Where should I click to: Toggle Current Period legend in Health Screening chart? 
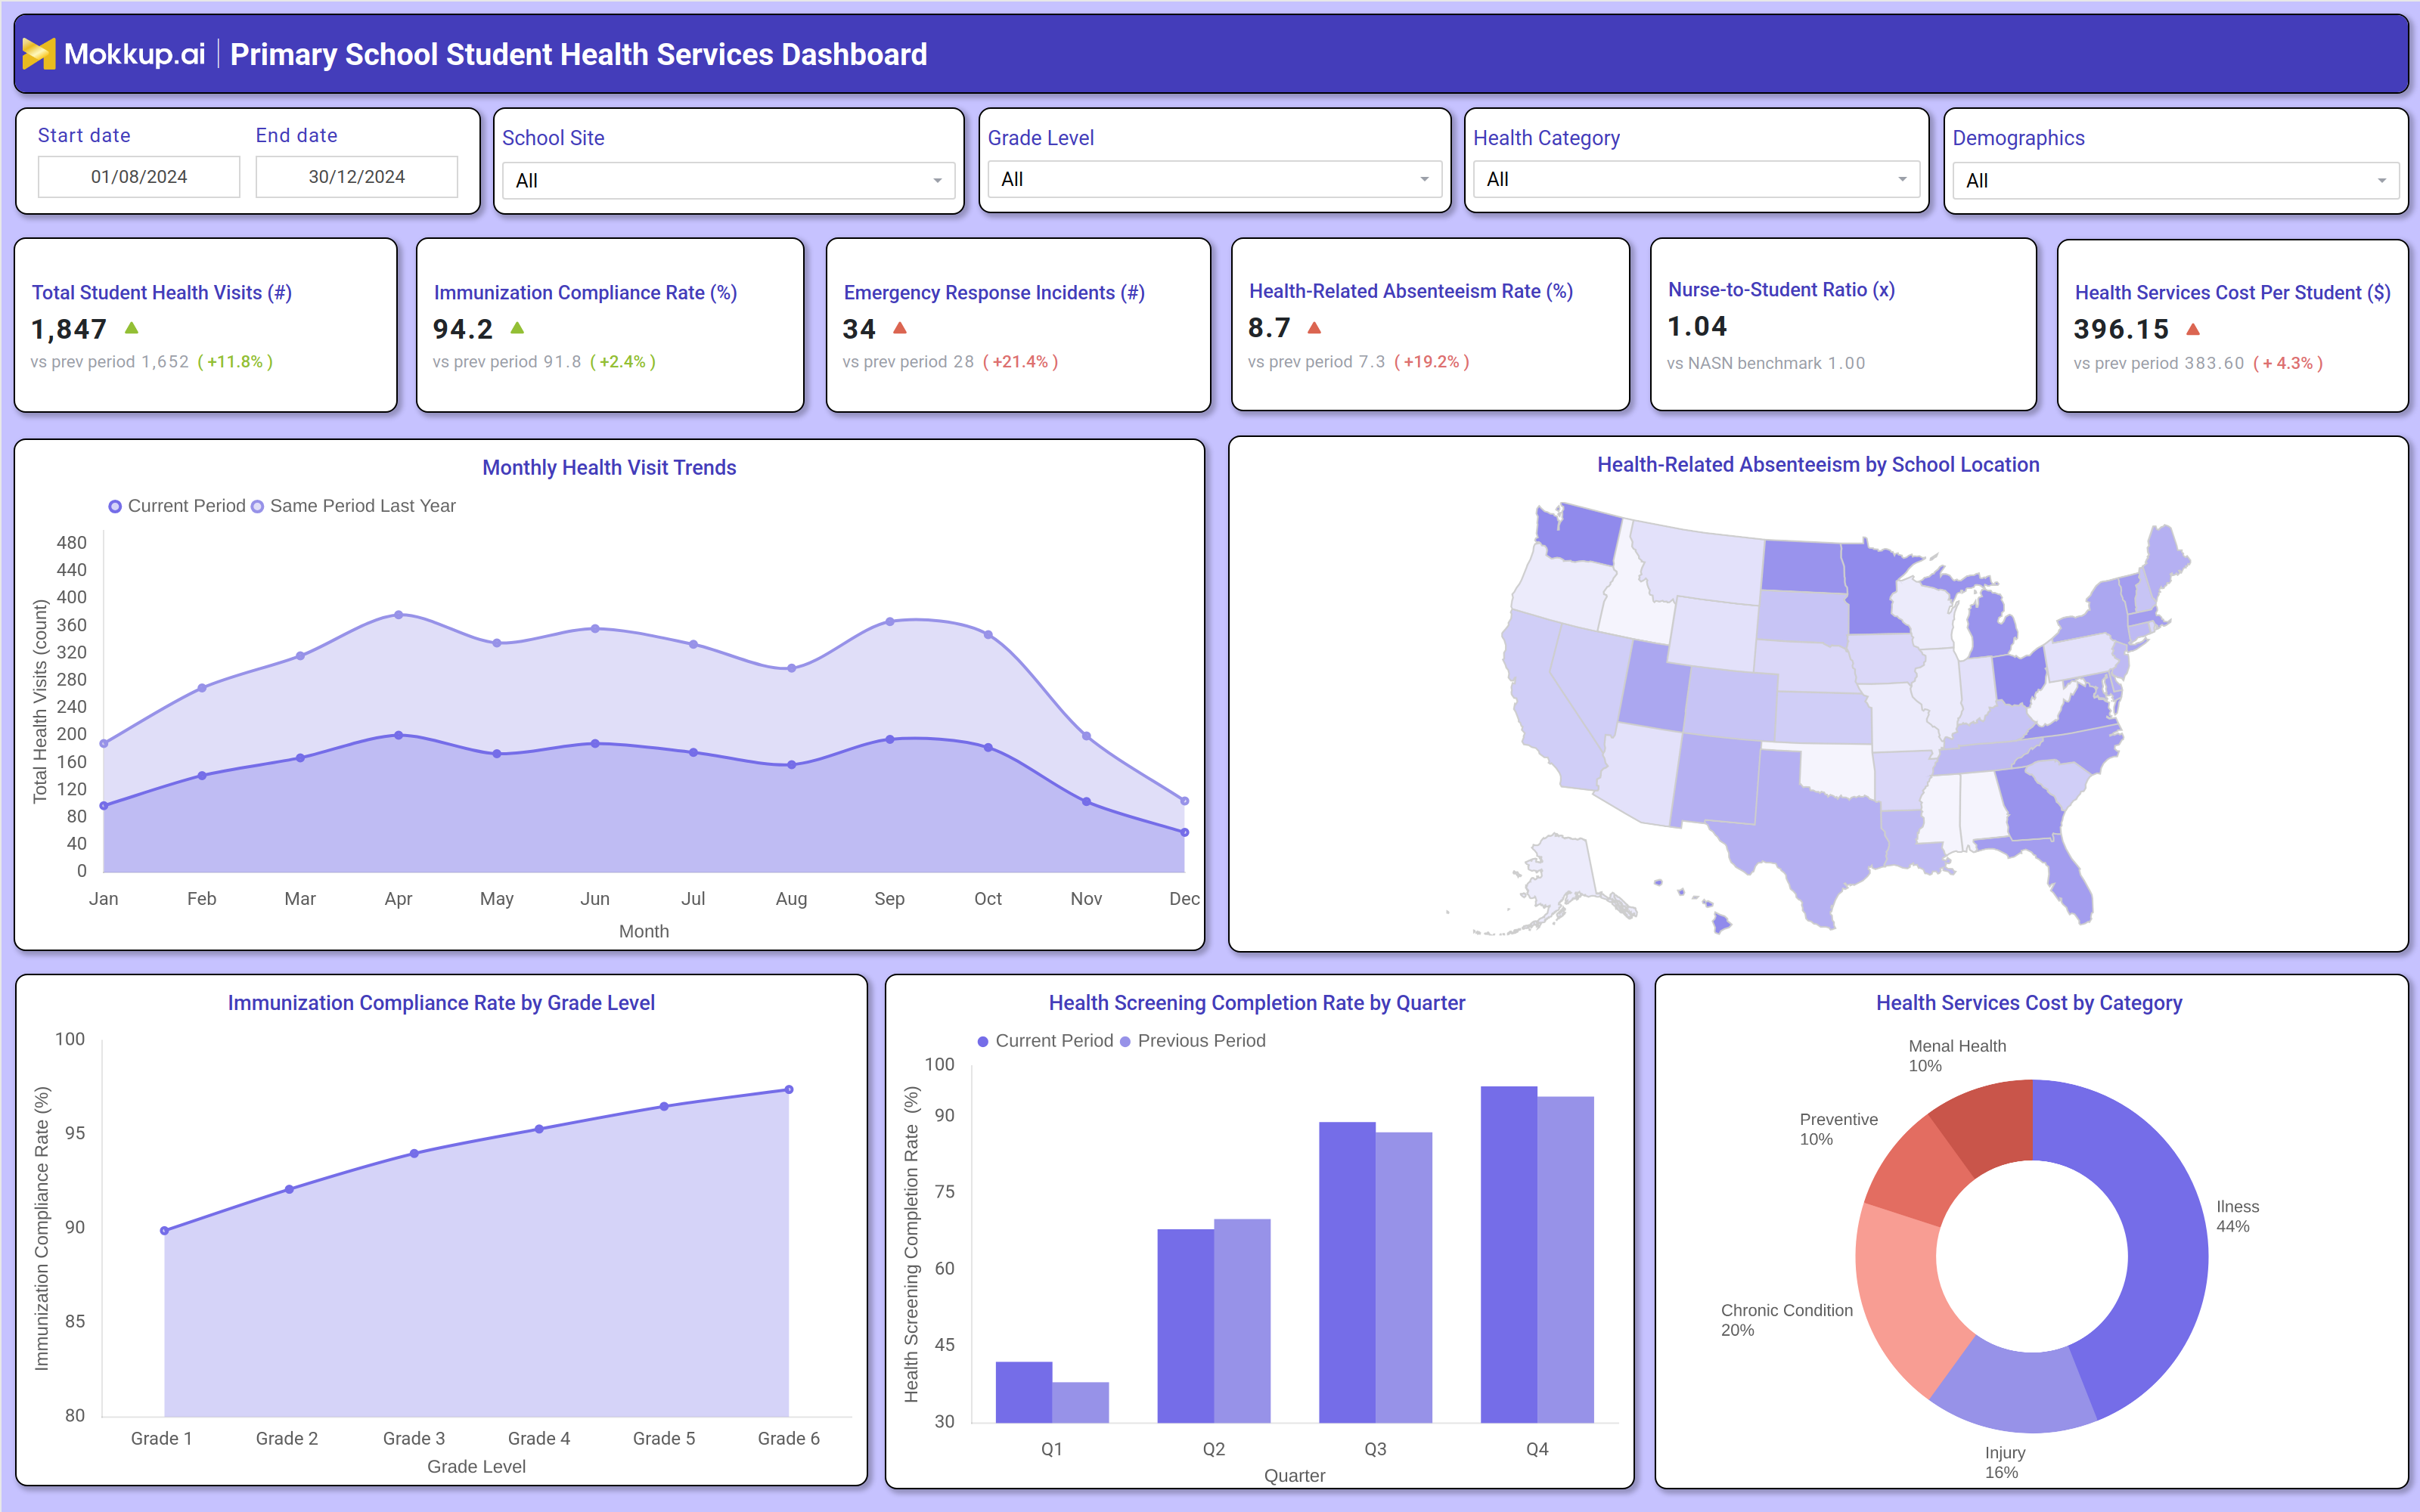(x=1045, y=1041)
